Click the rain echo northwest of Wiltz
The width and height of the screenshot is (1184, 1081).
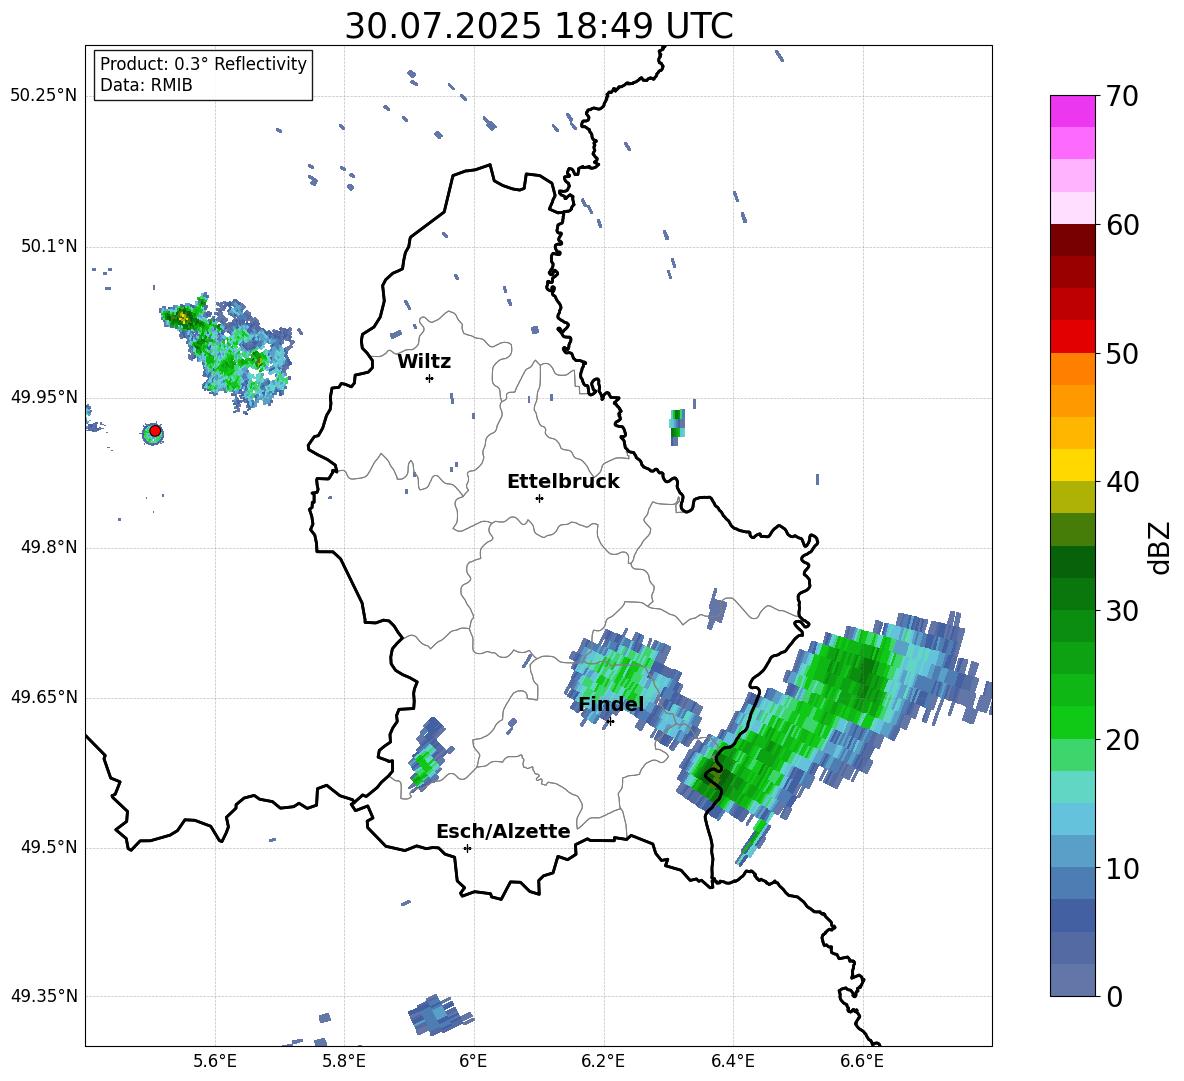pyautogui.click(x=227, y=351)
